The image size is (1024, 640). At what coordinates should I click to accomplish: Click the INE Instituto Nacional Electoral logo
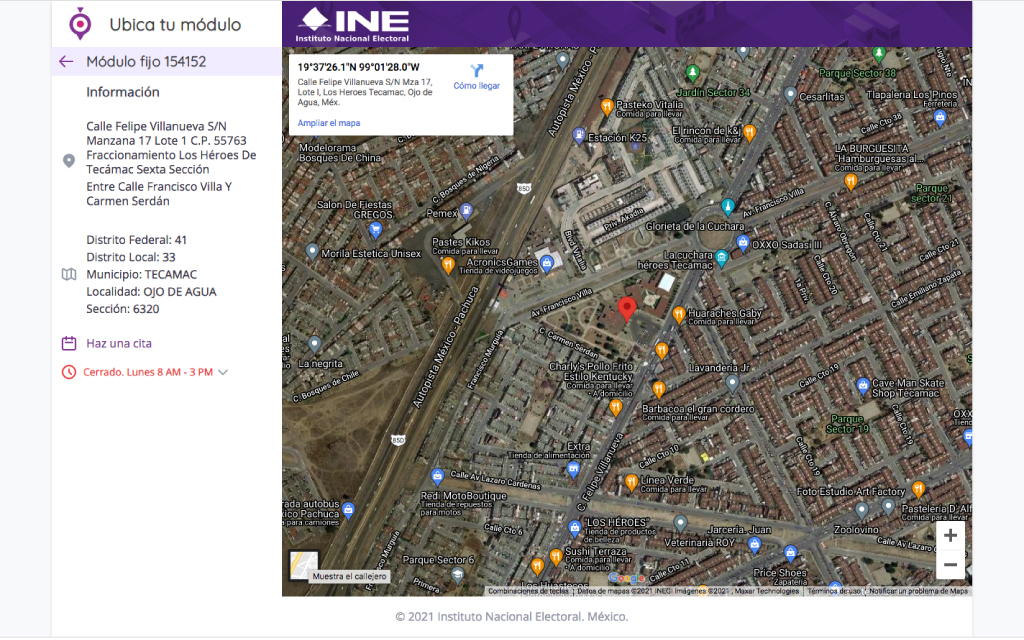353,24
